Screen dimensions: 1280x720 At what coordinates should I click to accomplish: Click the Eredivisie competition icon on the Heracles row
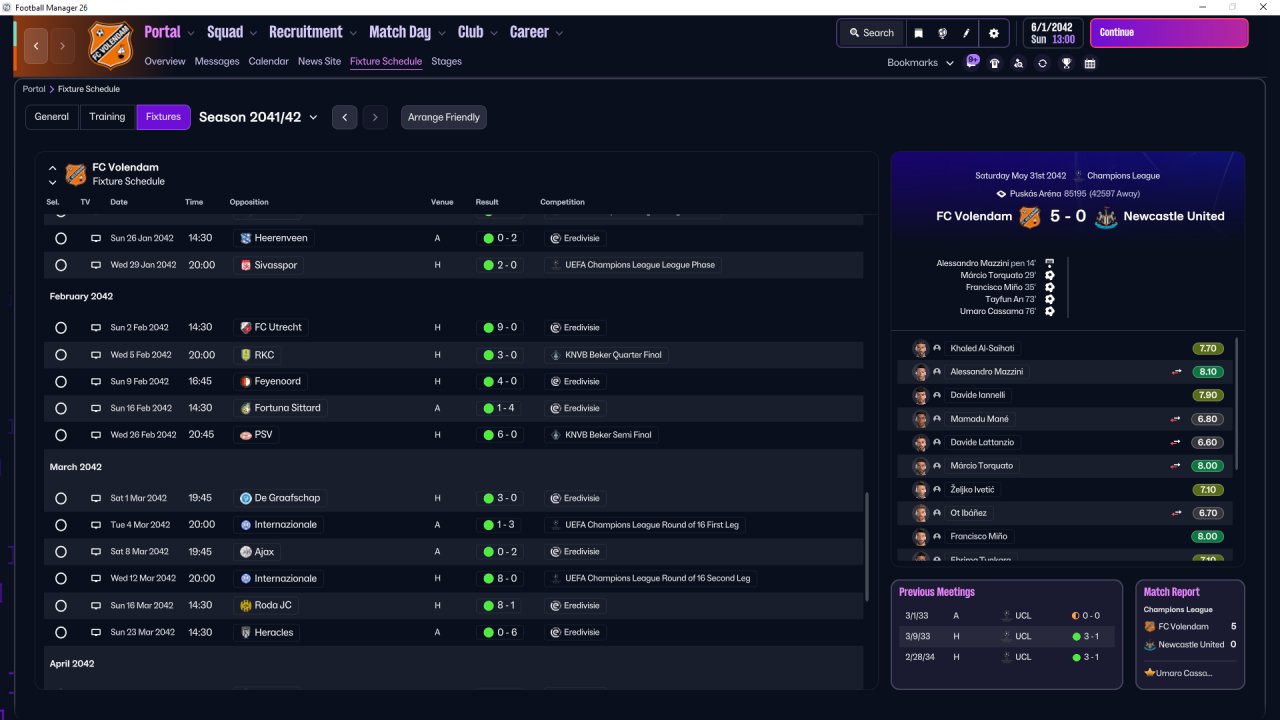555,632
